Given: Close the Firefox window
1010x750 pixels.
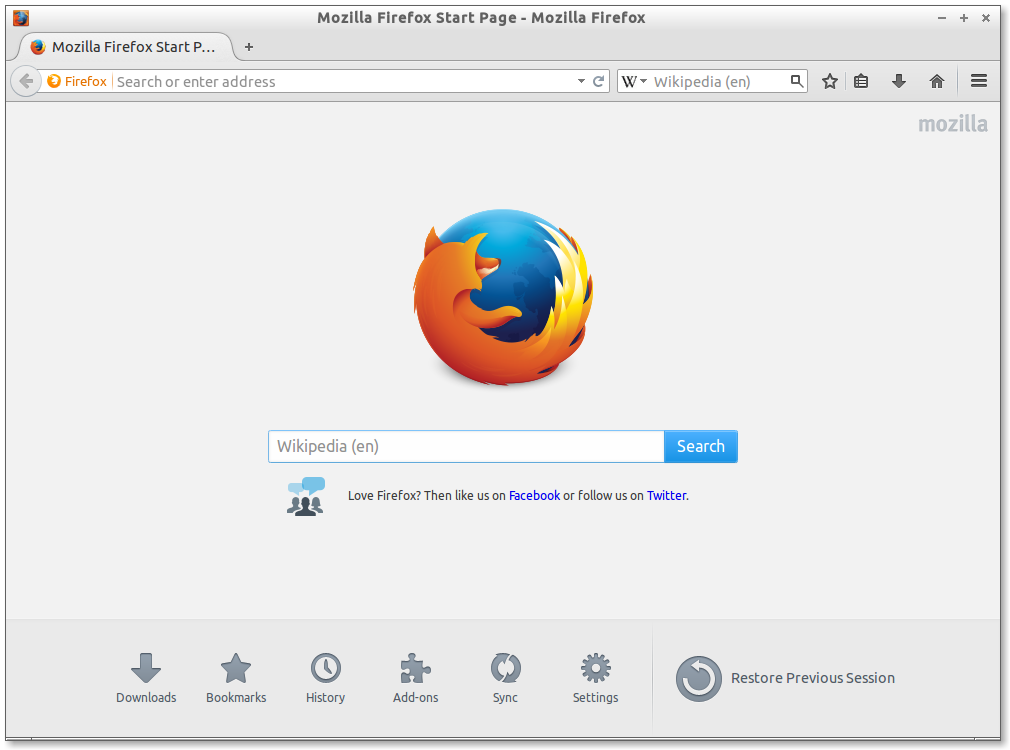Looking at the screenshot, I should 986,18.
